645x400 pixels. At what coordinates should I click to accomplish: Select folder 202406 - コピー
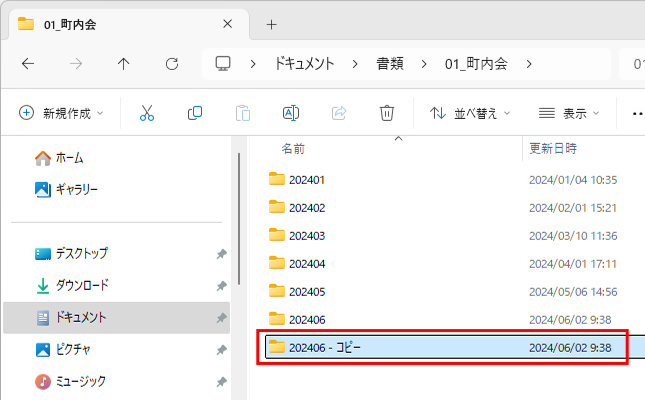coord(455,347)
